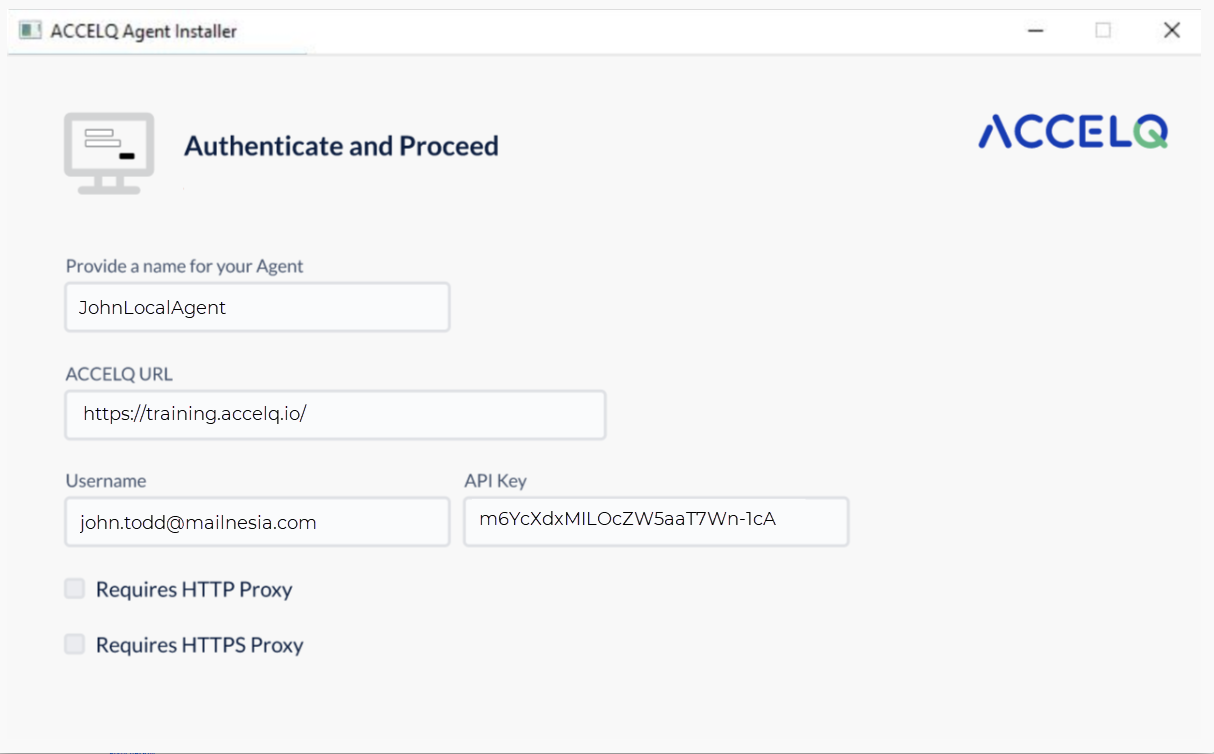Image resolution: width=1214 pixels, height=754 pixels.
Task: Click the 'API Key' field label
Action: [495, 481]
